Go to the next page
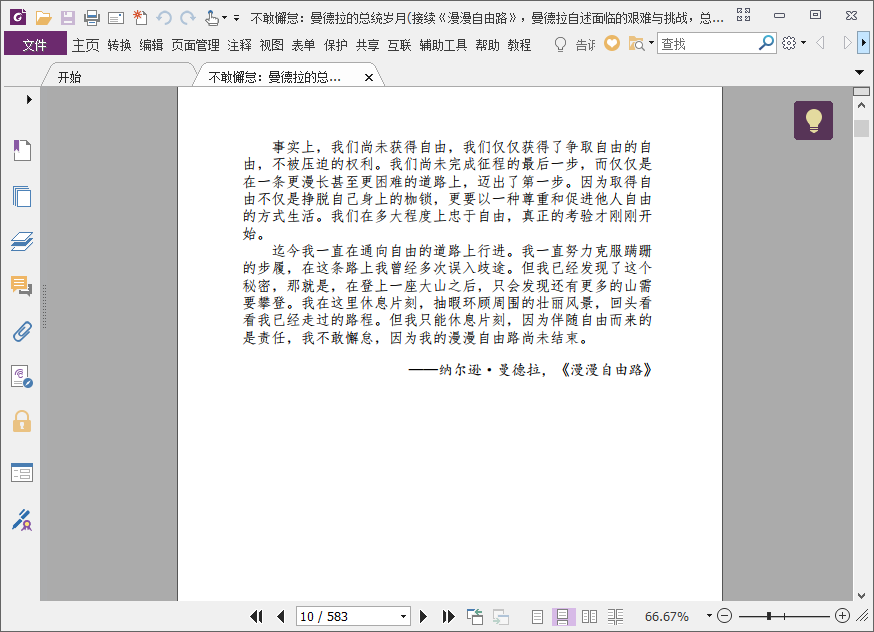 tap(423, 616)
